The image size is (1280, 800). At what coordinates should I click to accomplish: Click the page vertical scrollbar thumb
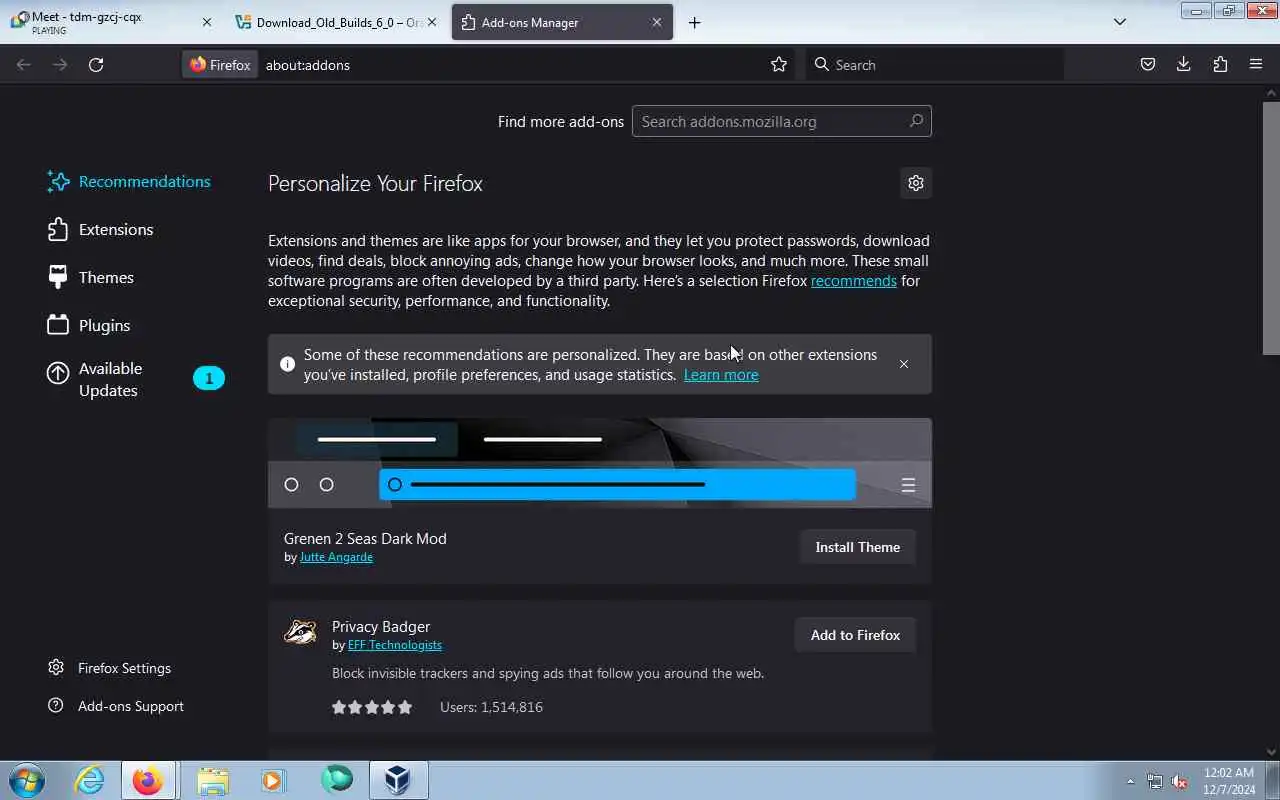(x=1271, y=228)
